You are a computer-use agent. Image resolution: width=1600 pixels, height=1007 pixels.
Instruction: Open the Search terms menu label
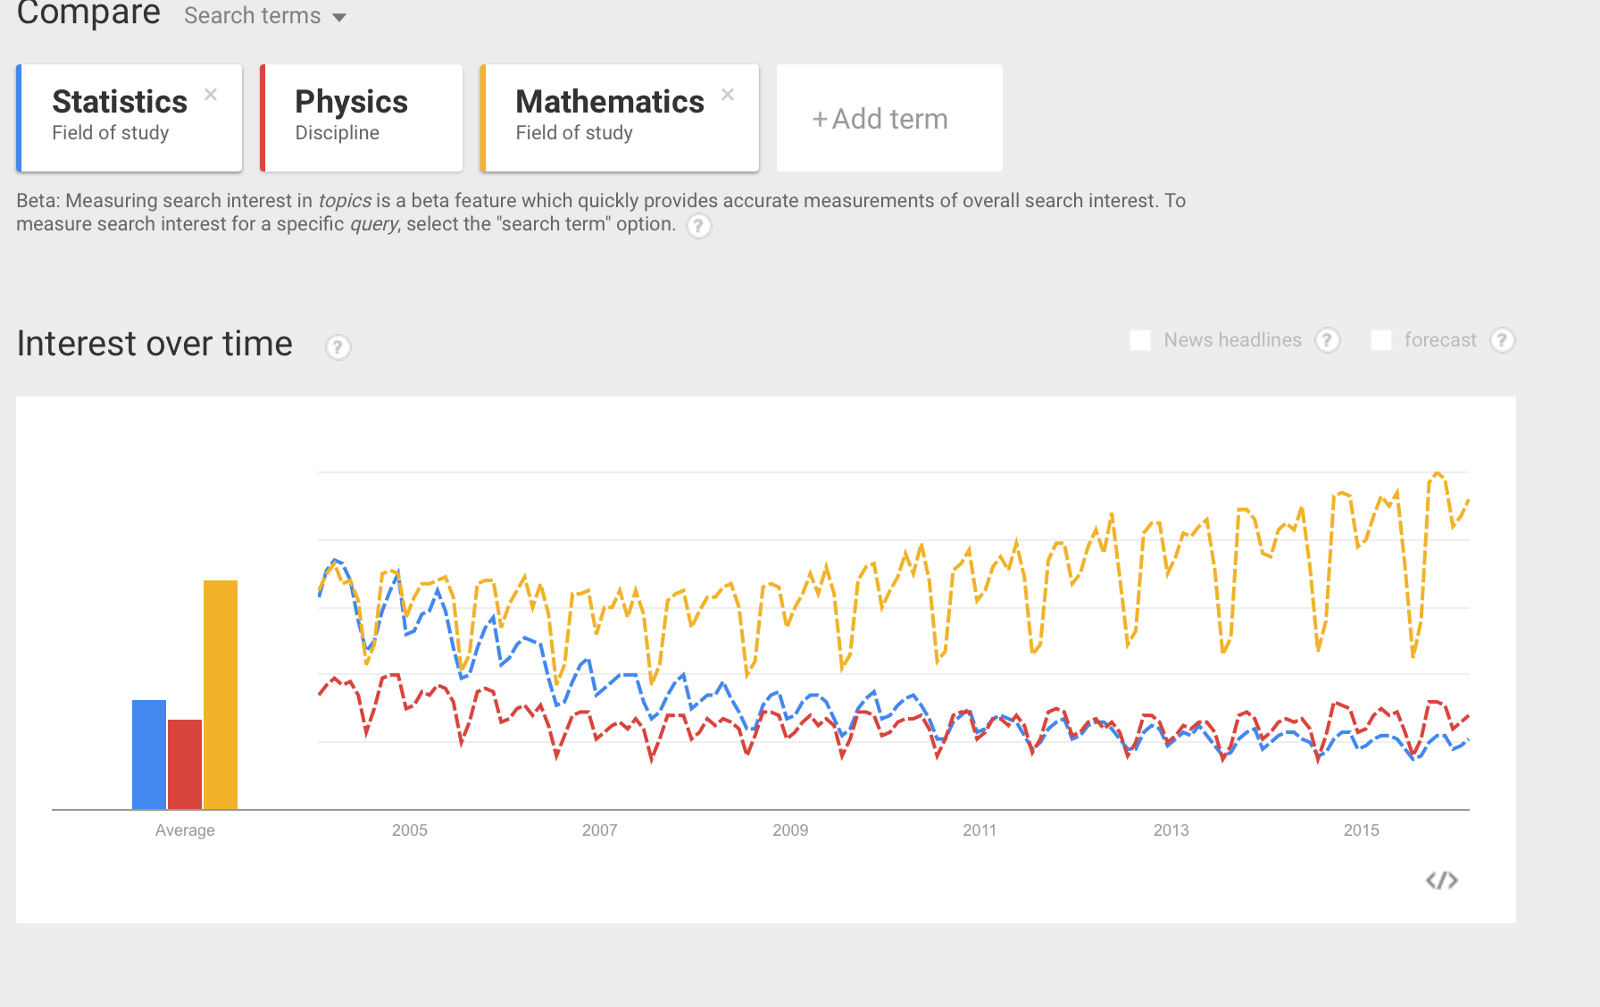[252, 16]
